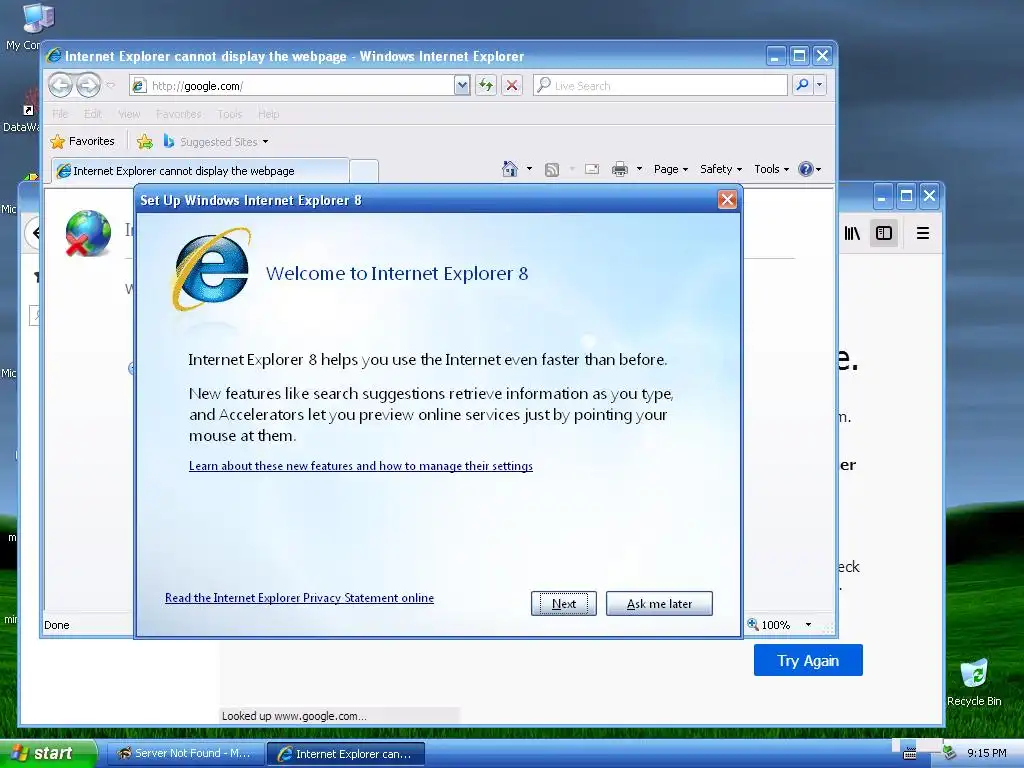Screen dimensions: 1024x768
Task: Click the Read Mail icon
Action: [592, 169]
